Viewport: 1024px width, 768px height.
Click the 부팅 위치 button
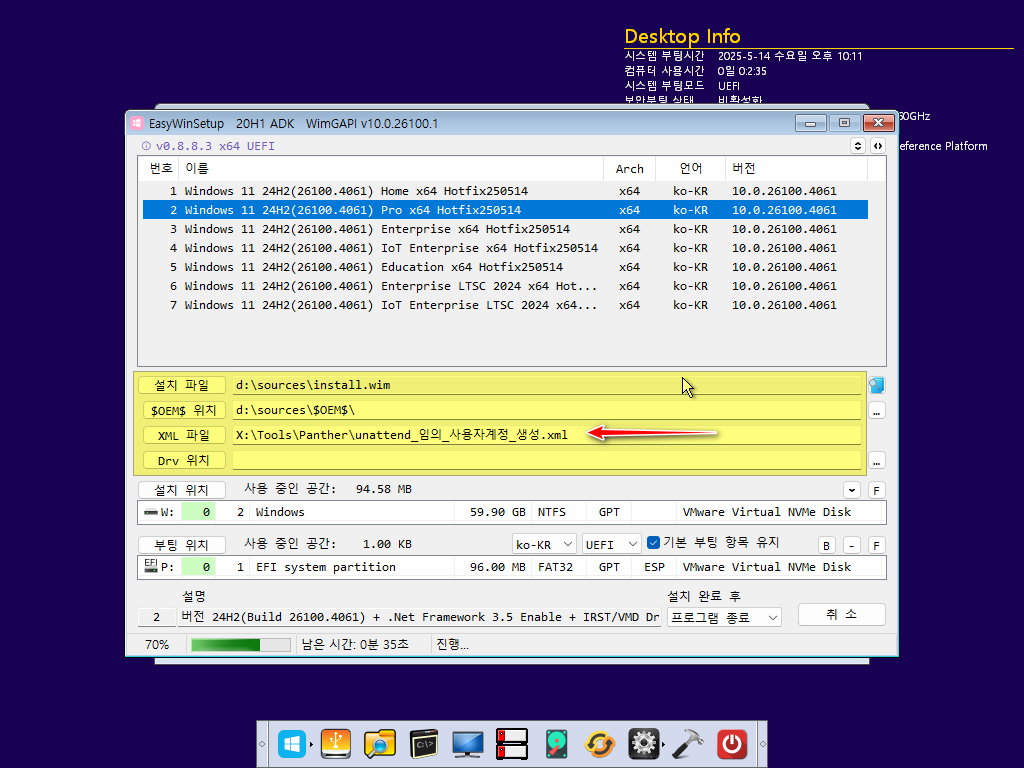[182, 545]
